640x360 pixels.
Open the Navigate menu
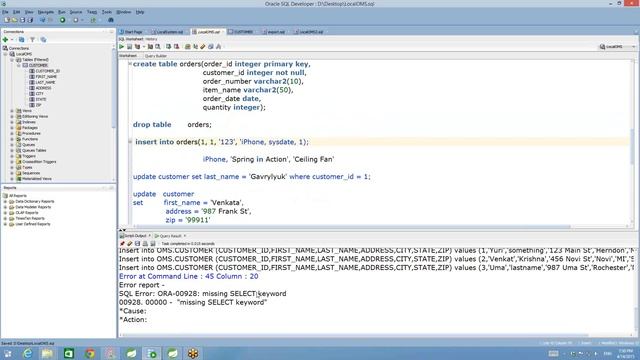(x=46, y=12)
